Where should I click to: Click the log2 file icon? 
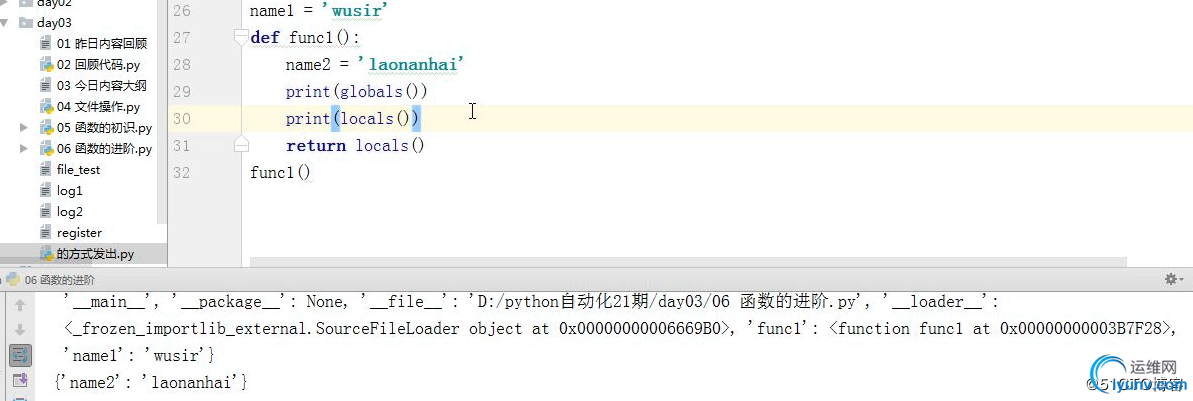(46, 212)
